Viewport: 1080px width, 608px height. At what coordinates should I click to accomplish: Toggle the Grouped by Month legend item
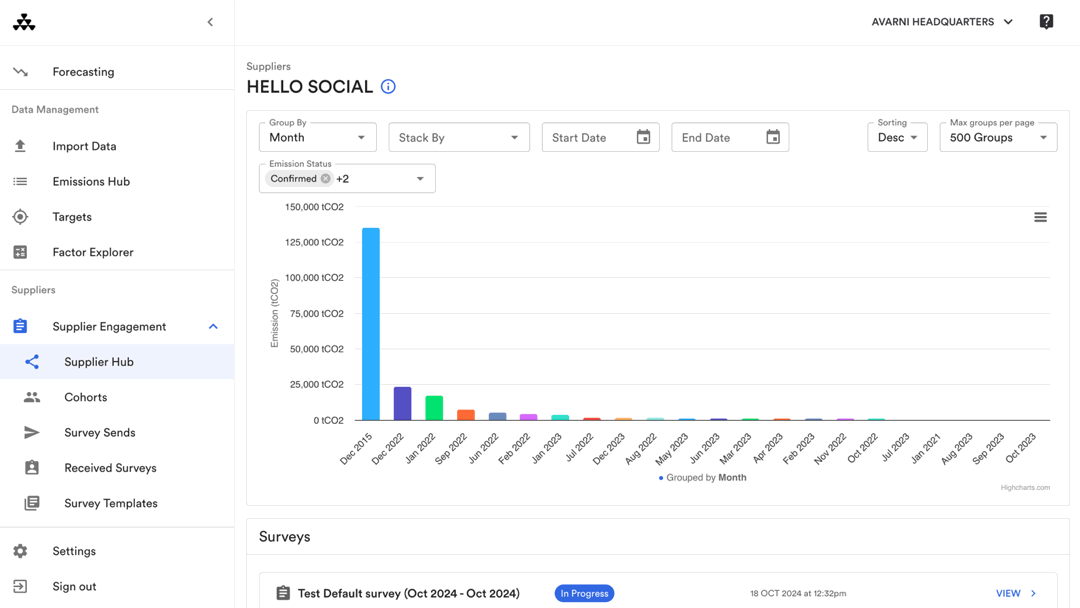703,477
